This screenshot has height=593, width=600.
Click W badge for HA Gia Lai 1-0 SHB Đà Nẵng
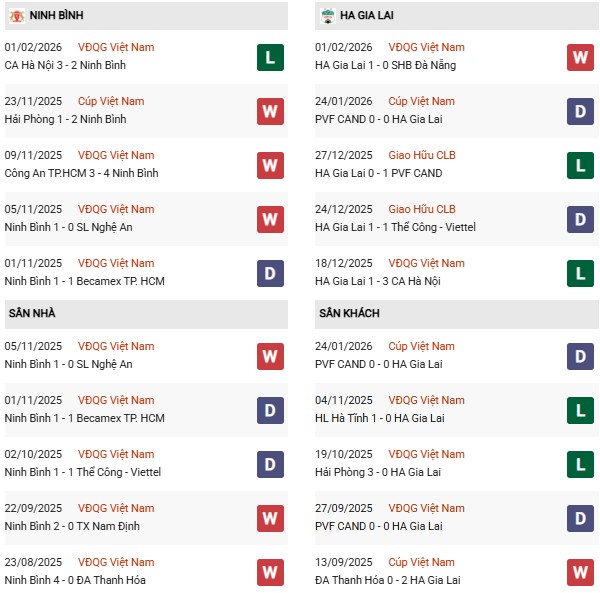pyautogui.click(x=581, y=57)
